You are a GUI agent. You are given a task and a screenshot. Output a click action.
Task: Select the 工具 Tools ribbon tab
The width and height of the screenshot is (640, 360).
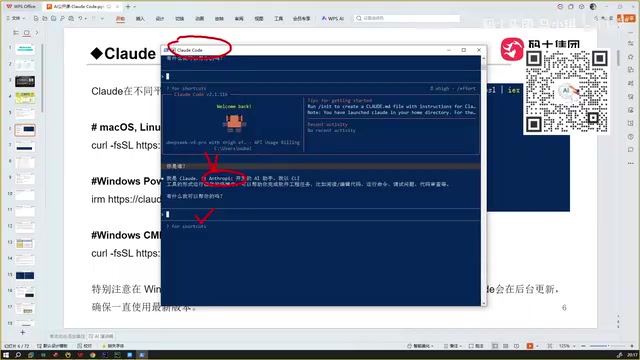pos(278,19)
